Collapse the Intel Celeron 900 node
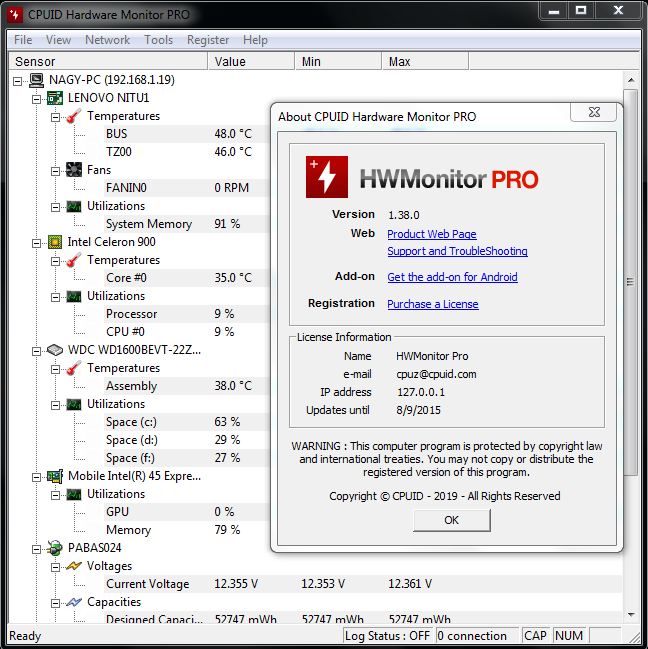Screen dimensions: 648x649 [36, 243]
